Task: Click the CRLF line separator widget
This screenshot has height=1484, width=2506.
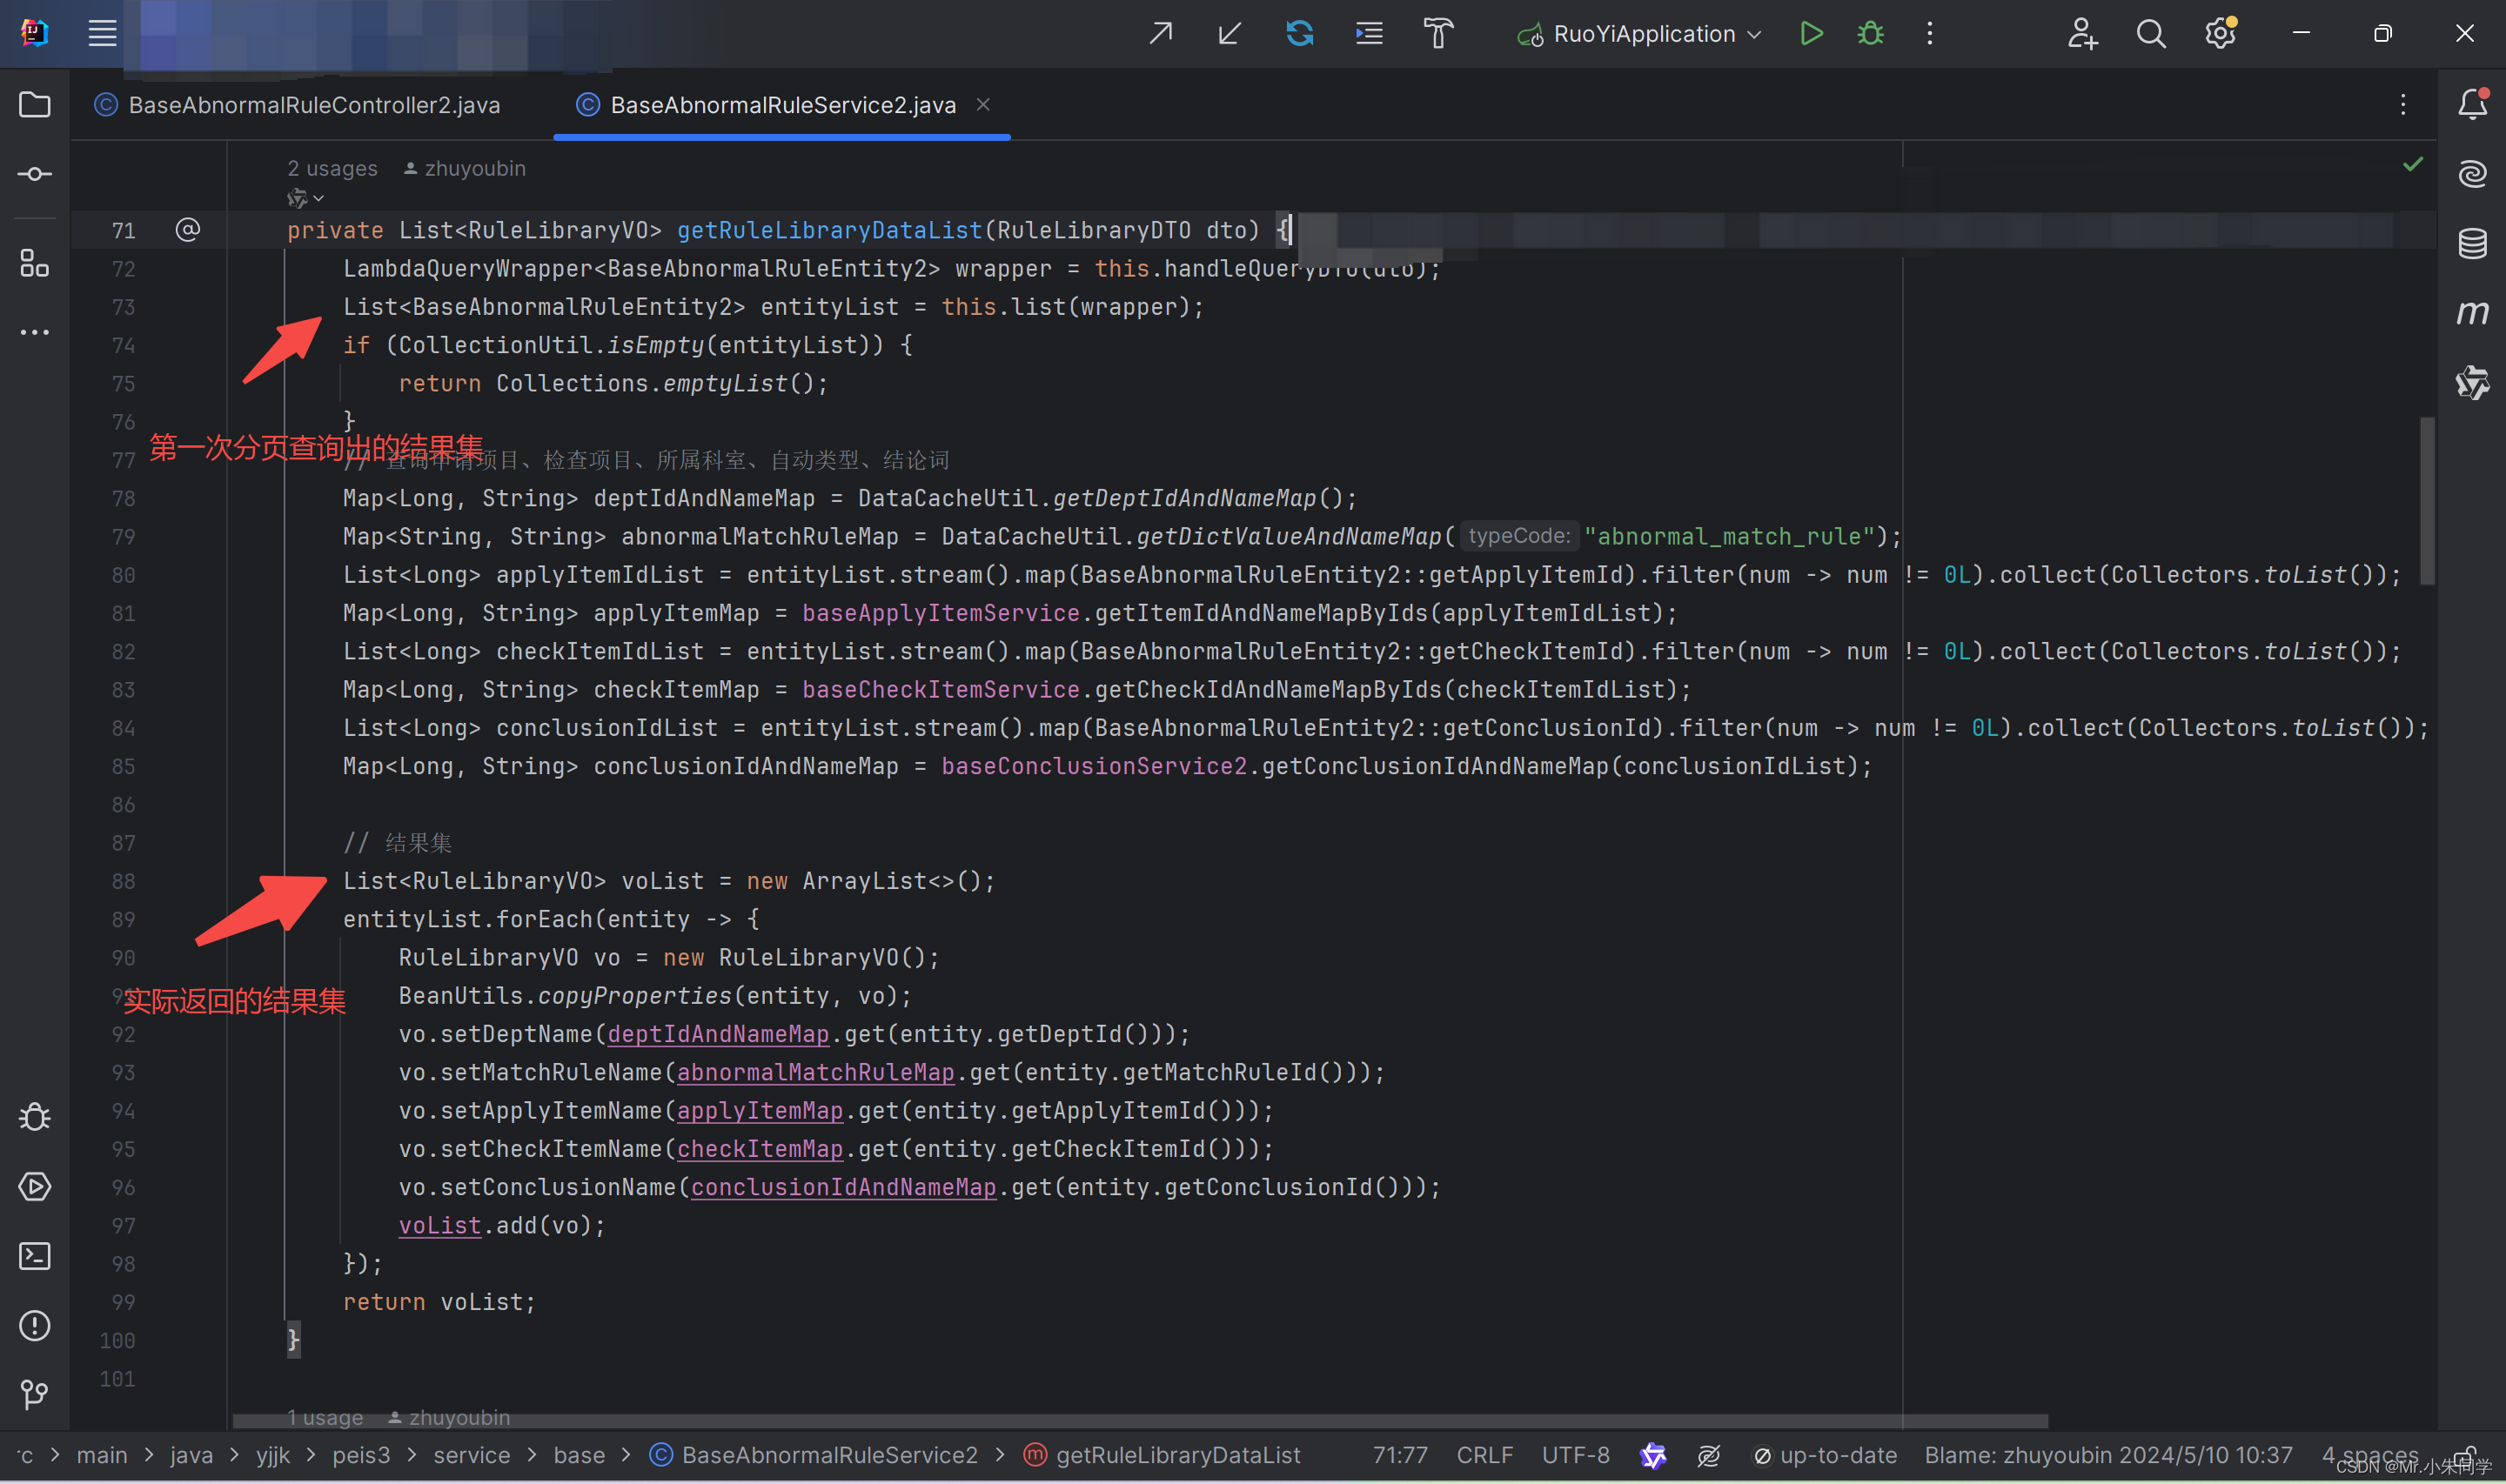Action: (1484, 1455)
